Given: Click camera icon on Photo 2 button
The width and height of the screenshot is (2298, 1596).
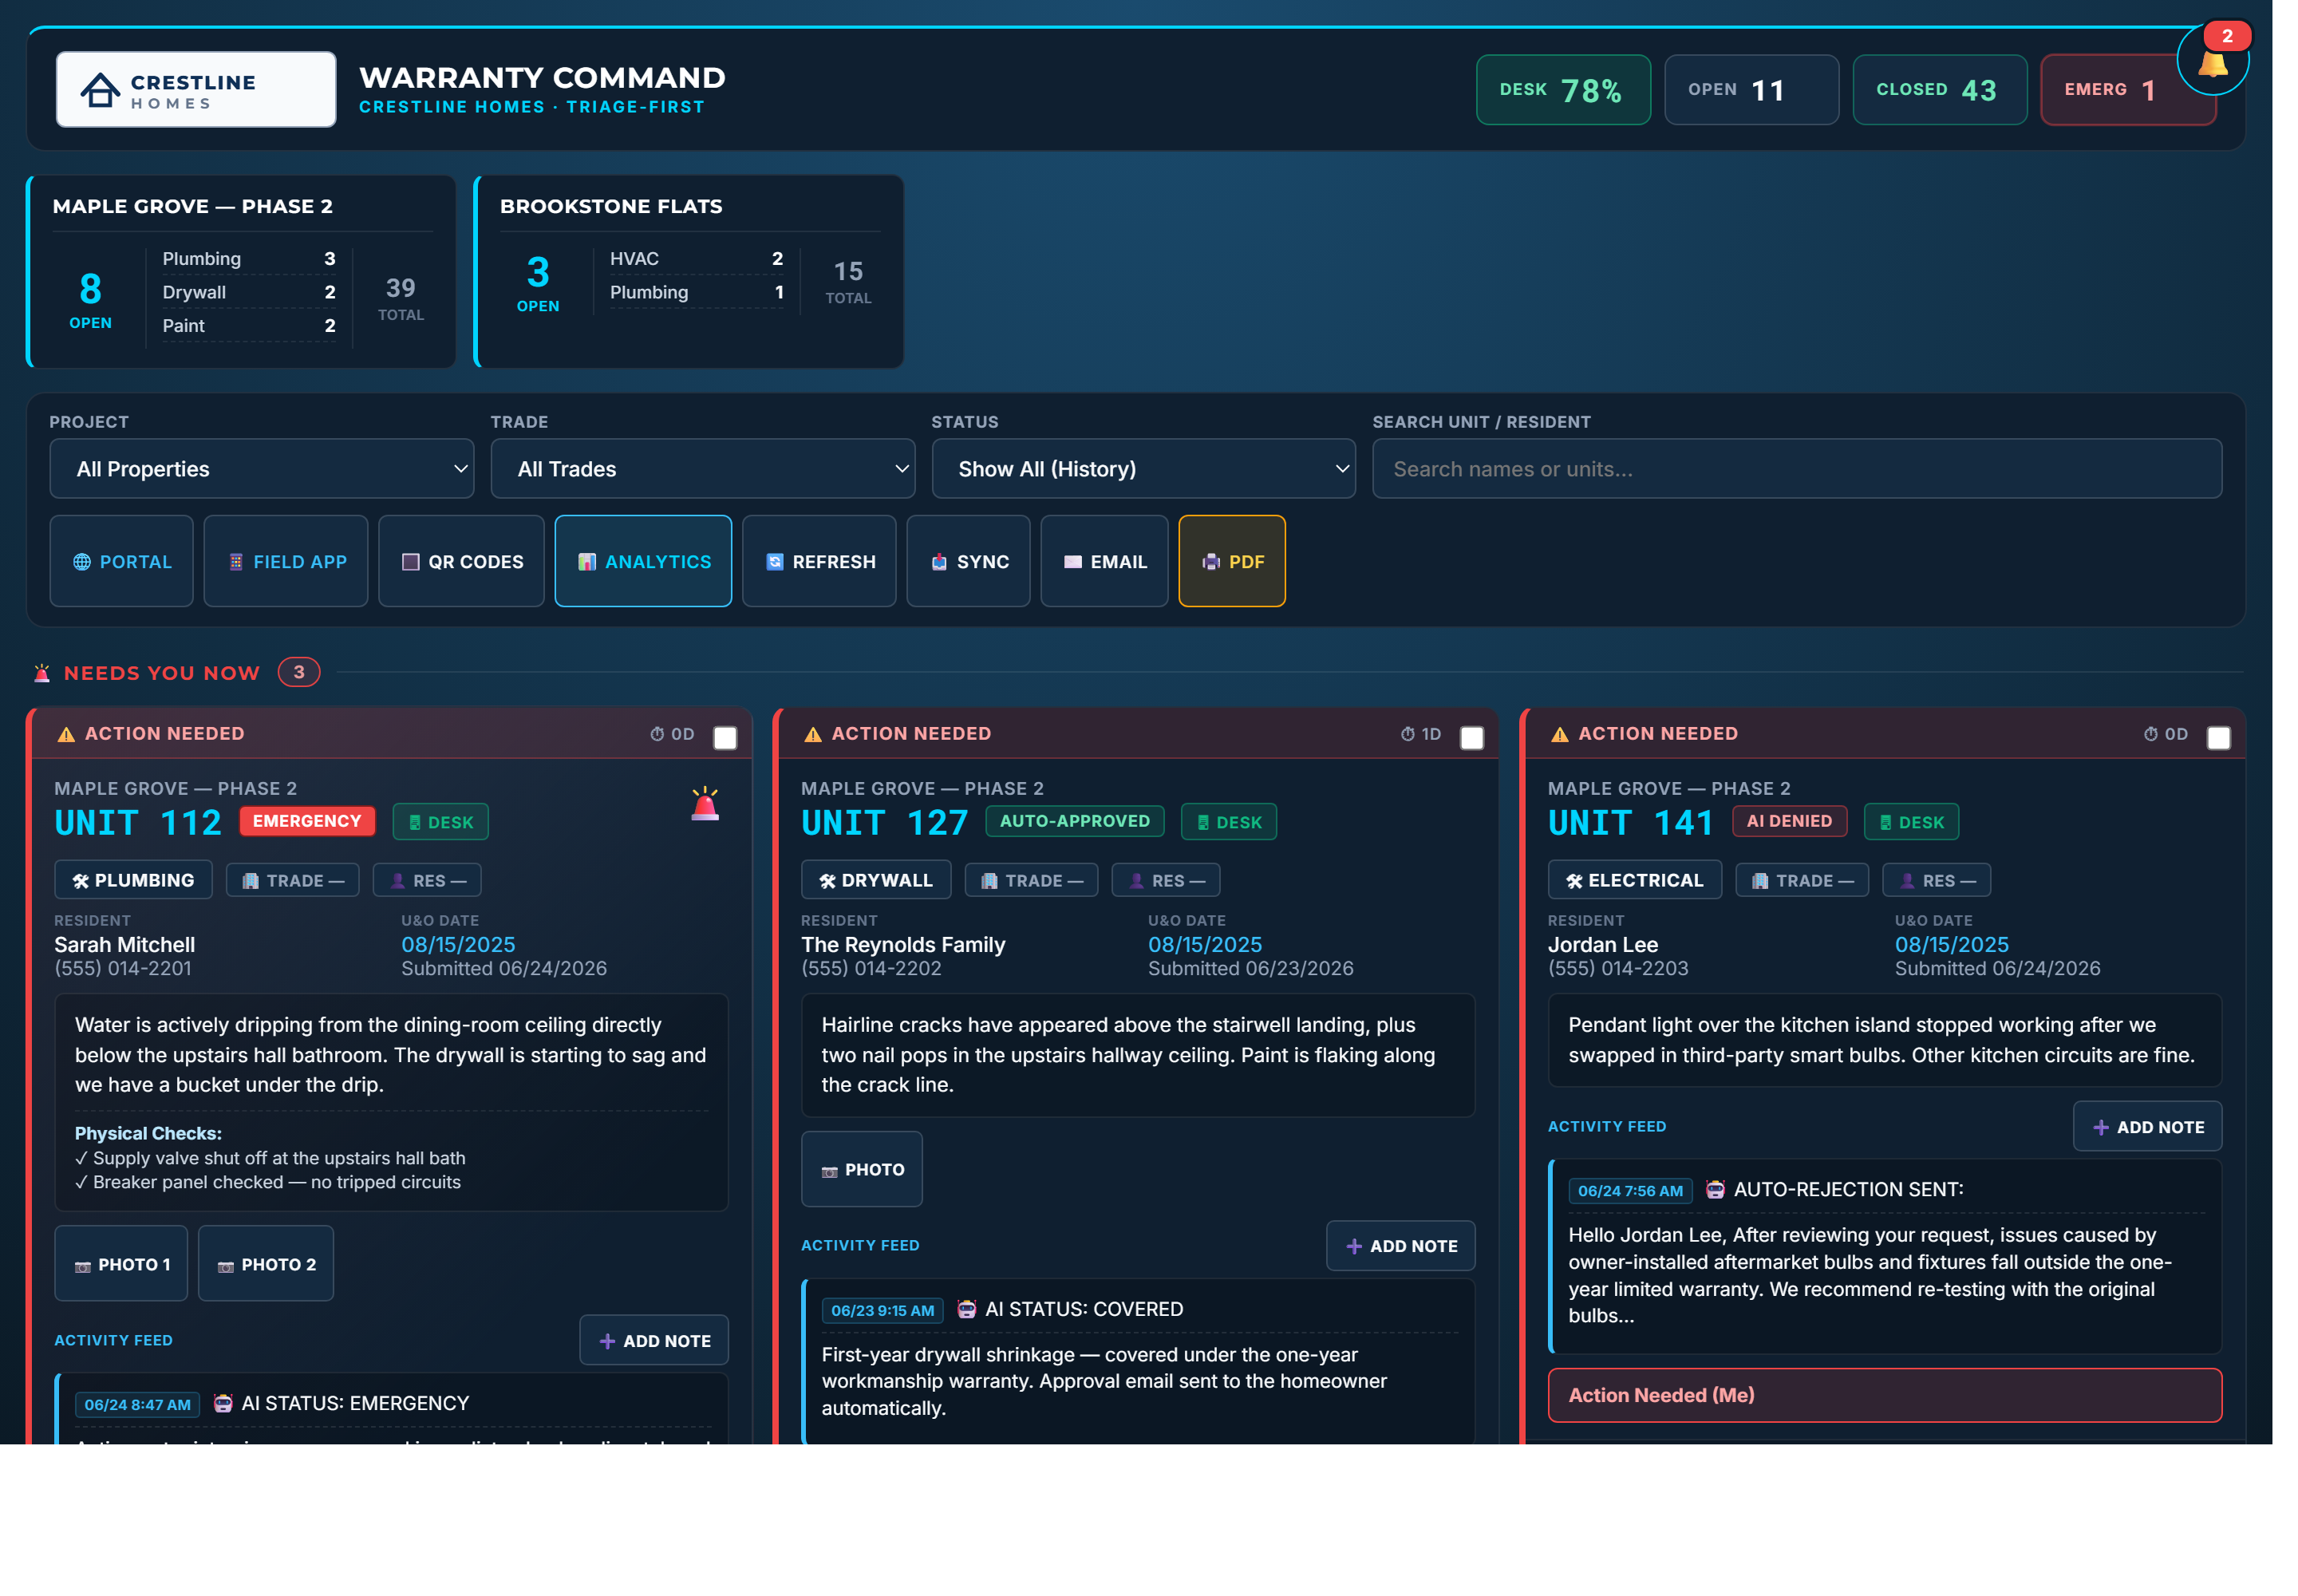Looking at the screenshot, I should [226, 1266].
